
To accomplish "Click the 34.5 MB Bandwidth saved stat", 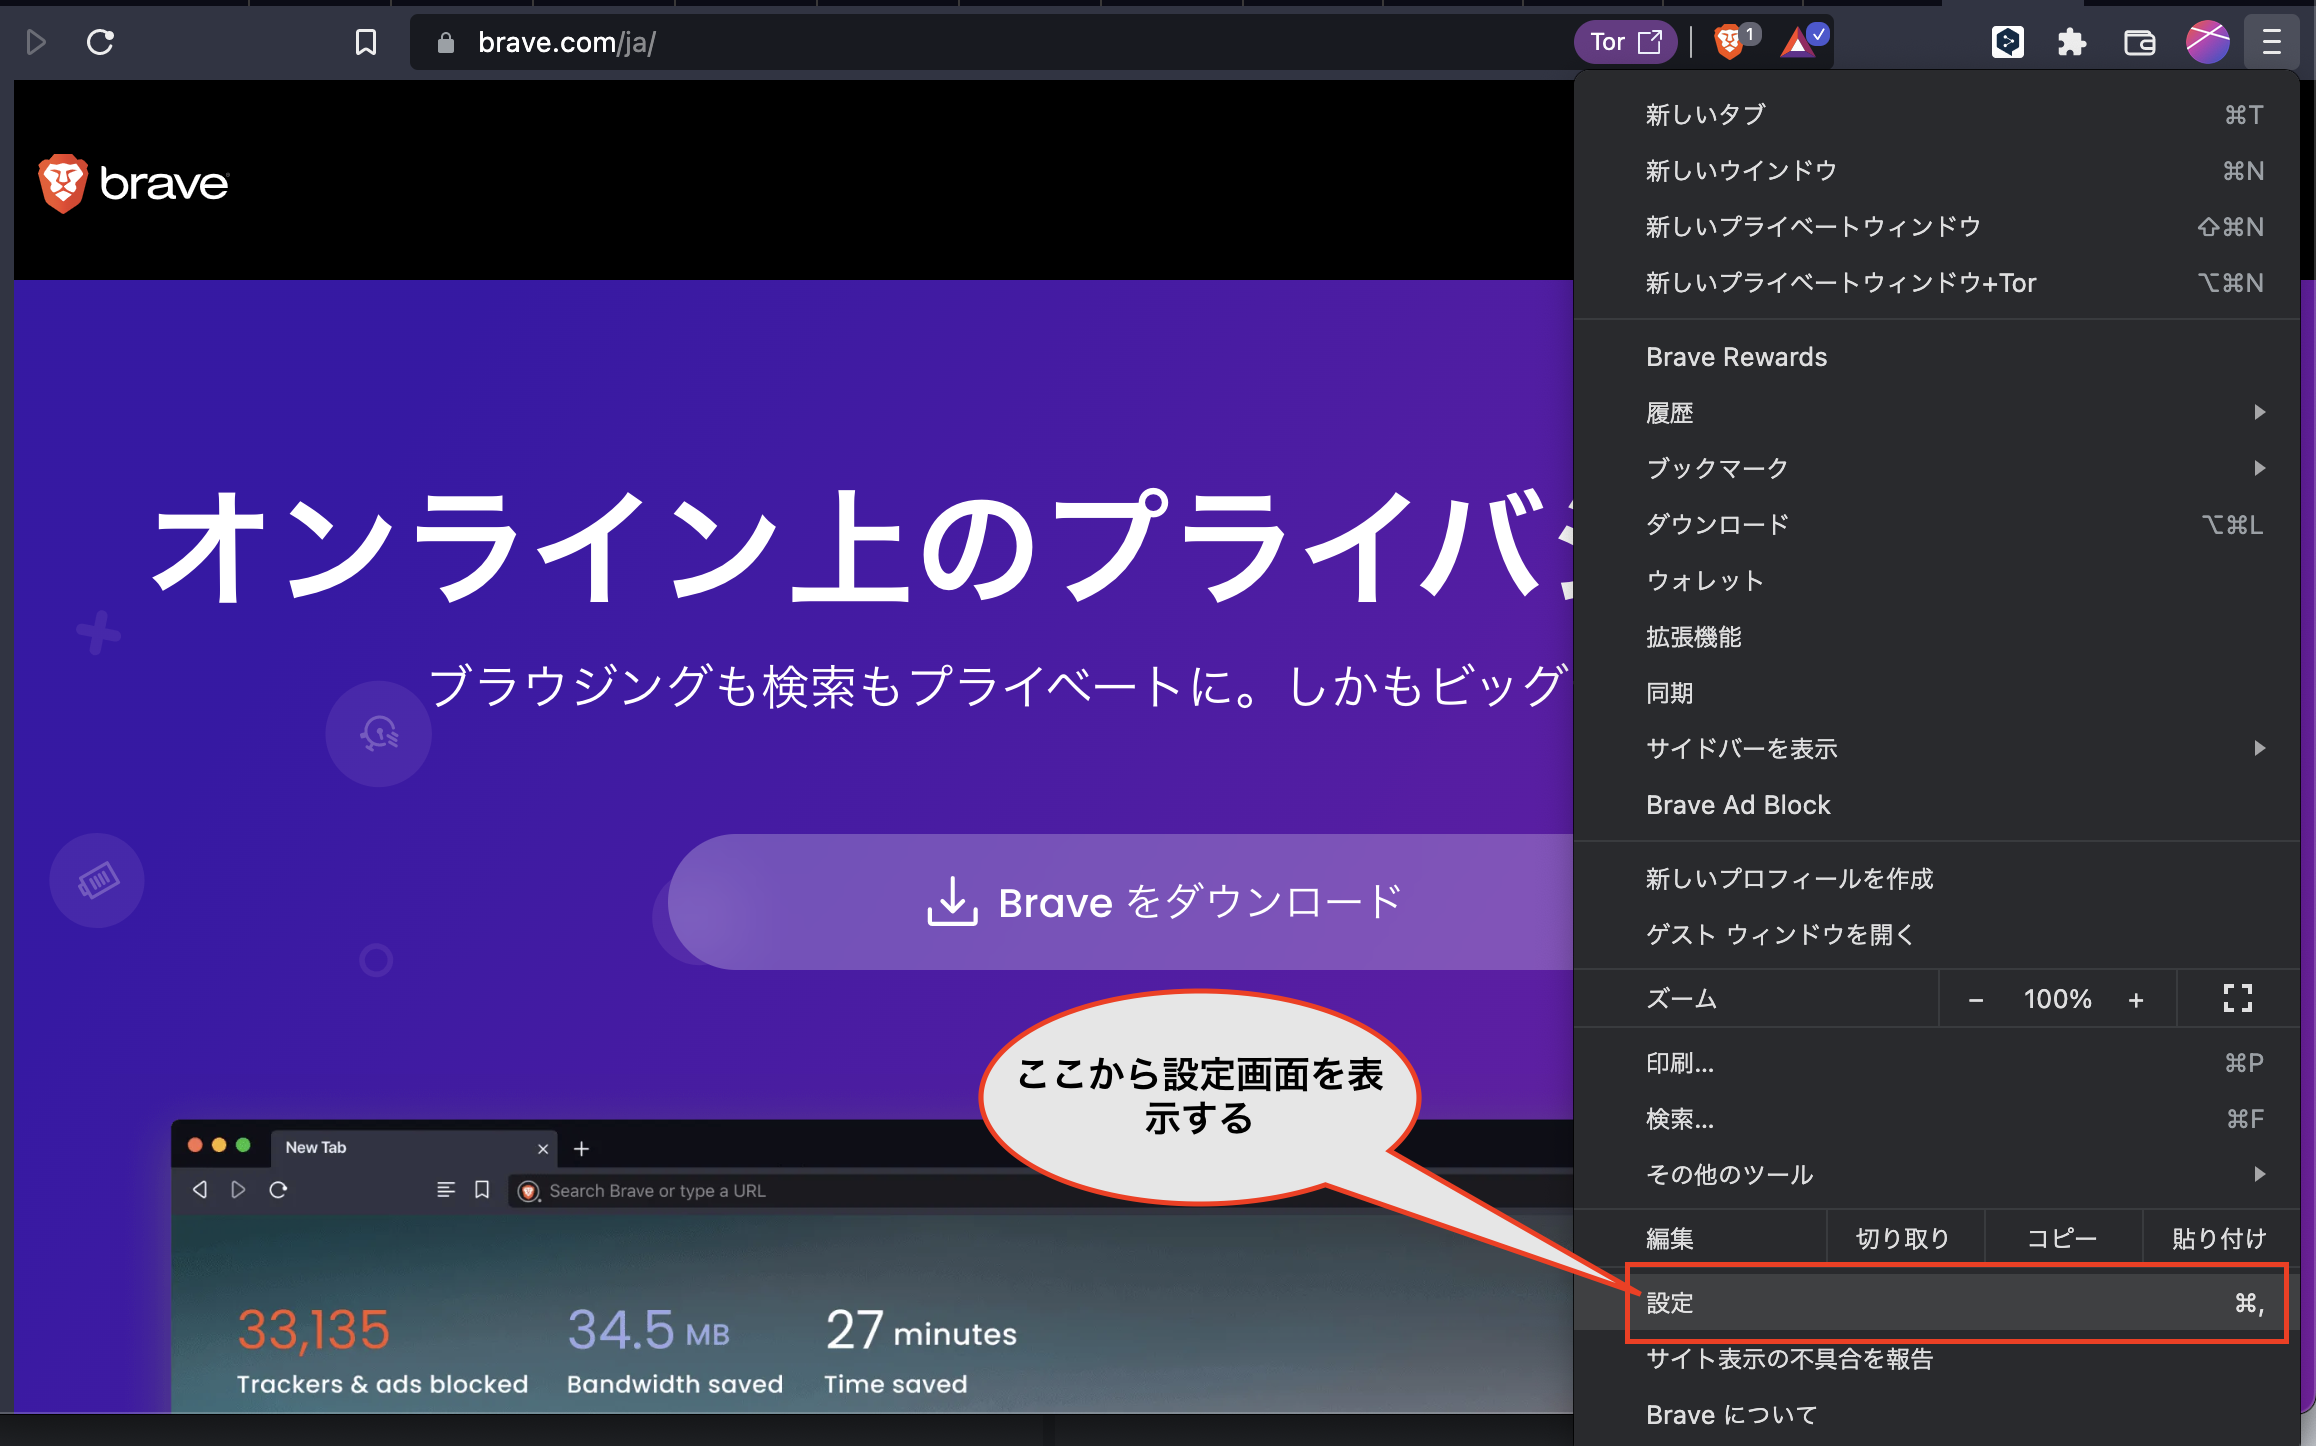I will [x=675, y=1350].
